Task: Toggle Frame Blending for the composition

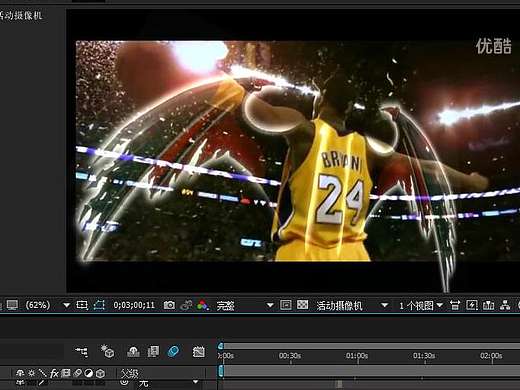Action: tap(153, 351)
